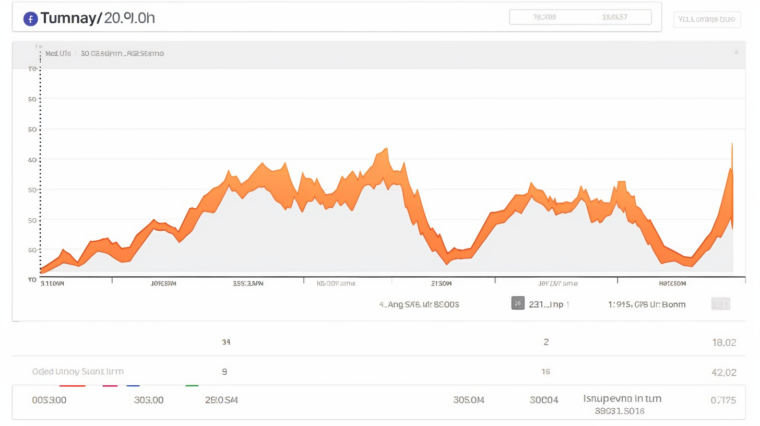Select the blue series legend marker
Image resolution: width=760 pixels, height=426 pixels.
point(133,385)
